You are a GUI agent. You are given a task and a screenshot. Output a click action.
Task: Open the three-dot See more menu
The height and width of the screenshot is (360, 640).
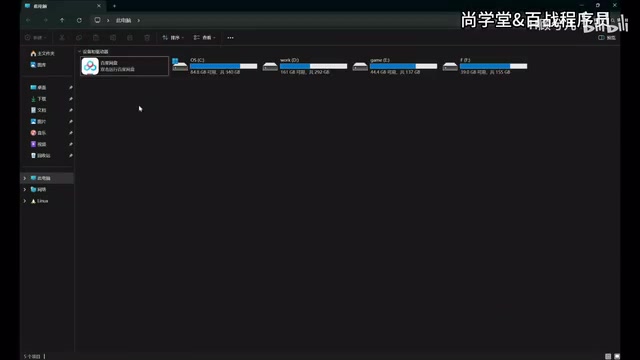[231, 38]
